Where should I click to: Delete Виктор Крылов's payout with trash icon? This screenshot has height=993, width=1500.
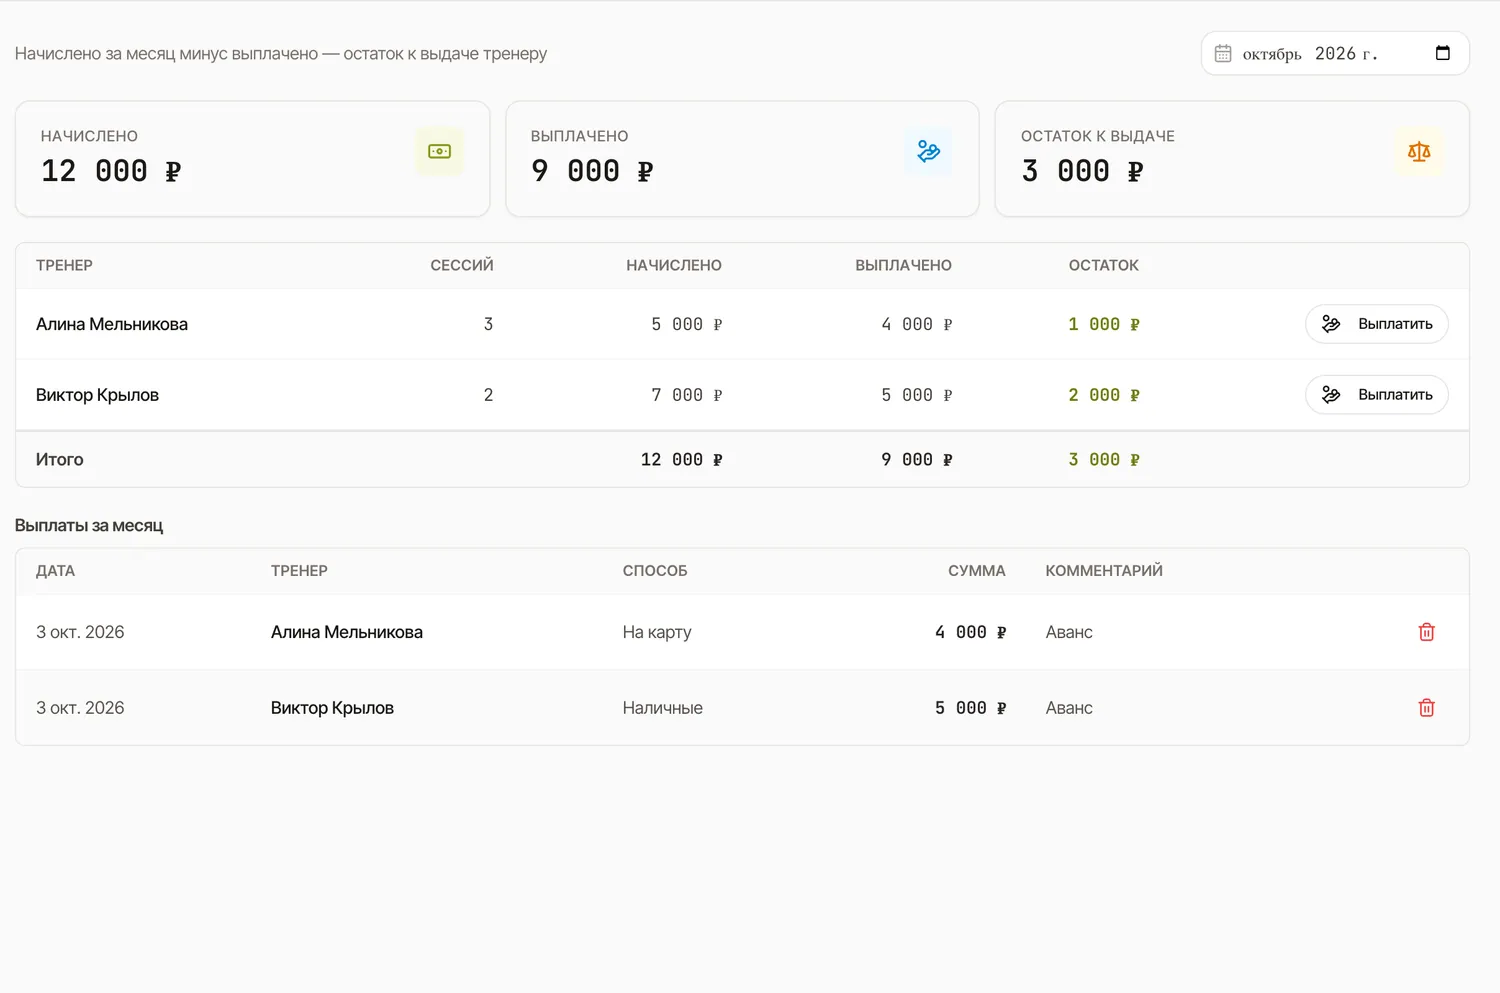(1426, 708)
